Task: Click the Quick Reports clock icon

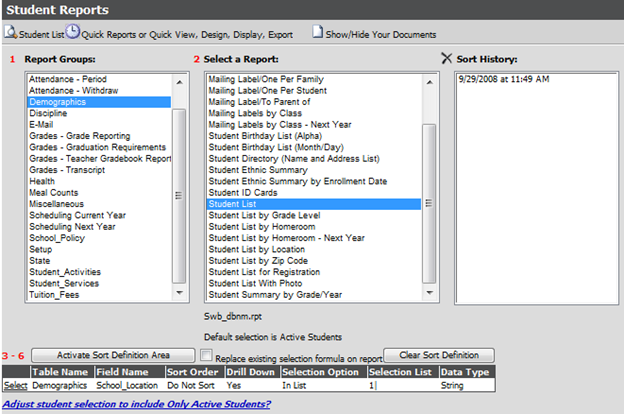Action: (x=73, y=31)
